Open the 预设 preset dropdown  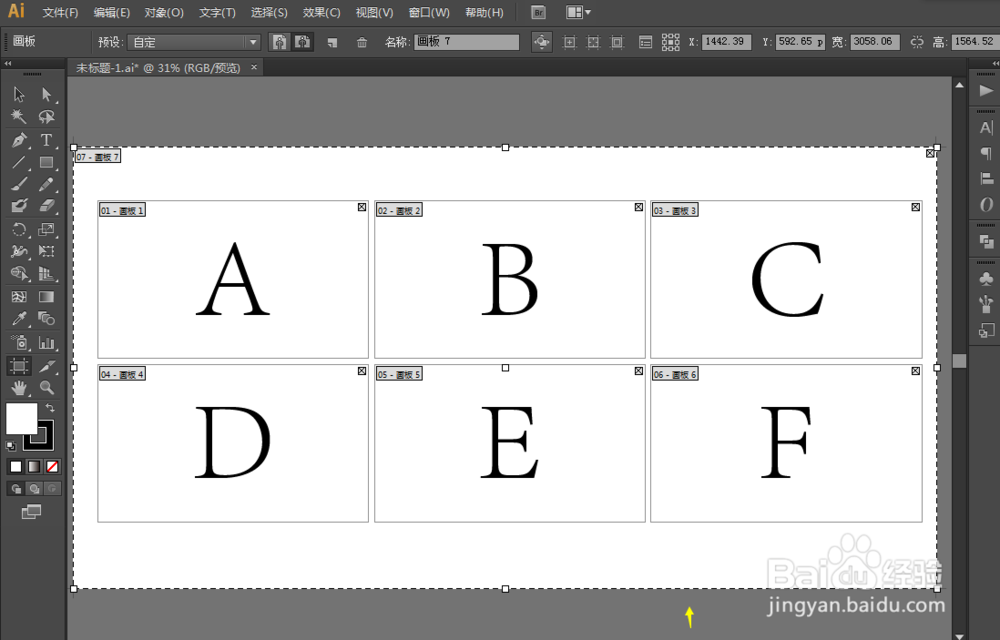coord(194,42)
